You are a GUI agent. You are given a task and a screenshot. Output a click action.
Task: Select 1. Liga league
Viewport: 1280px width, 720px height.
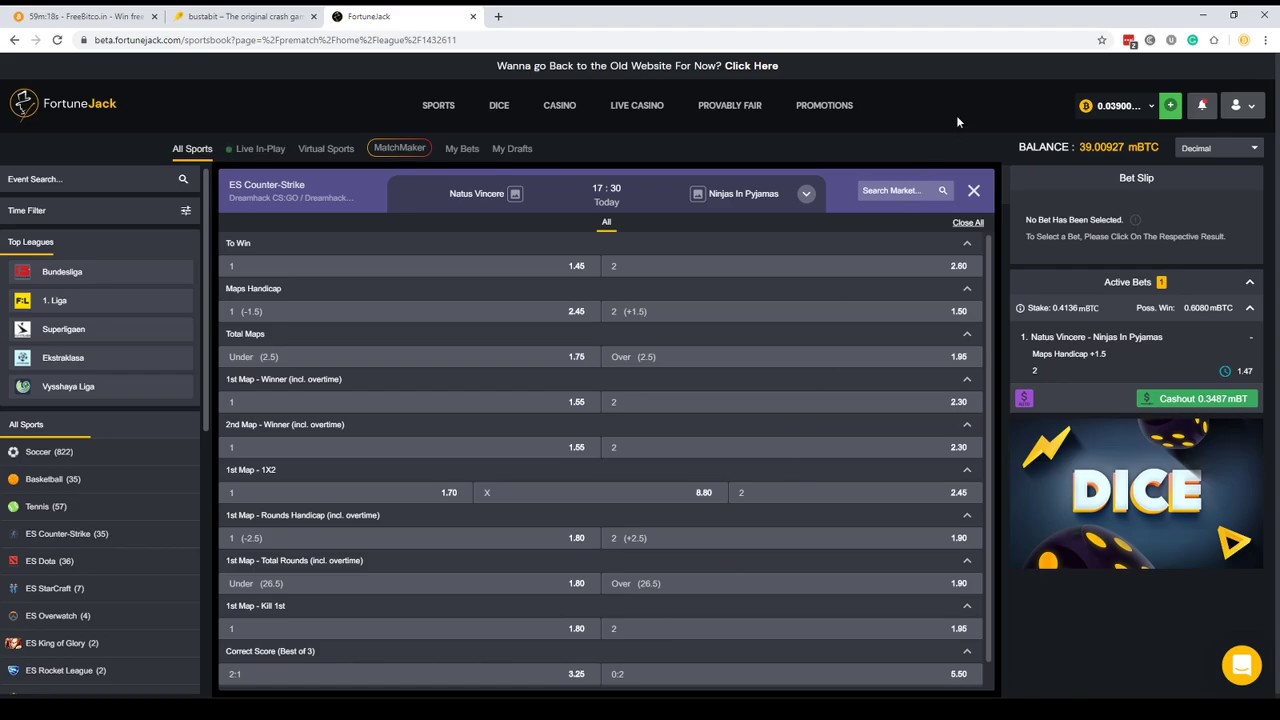[x=100, y=300]
